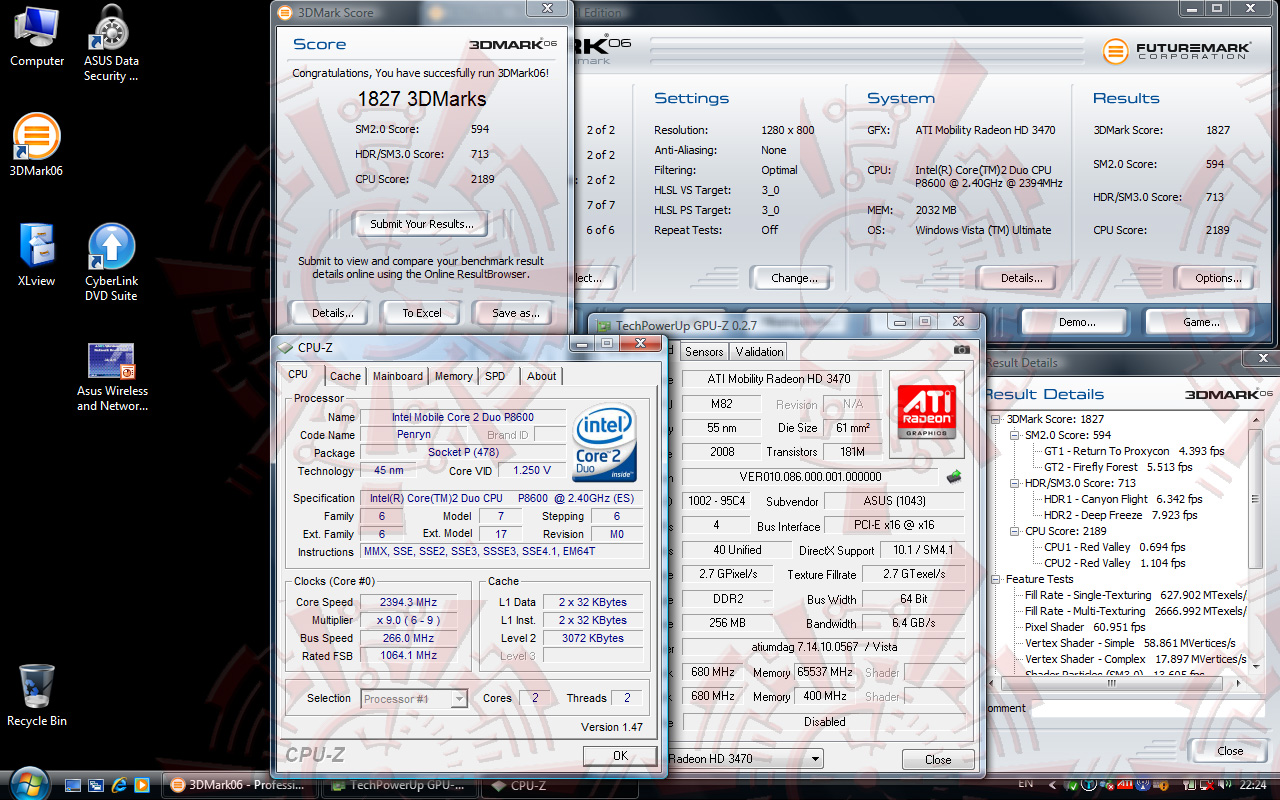Viewport: 1280px width, 800px height.
Task: Select the XLview desktop icon
Action: [x=37, y=255]
